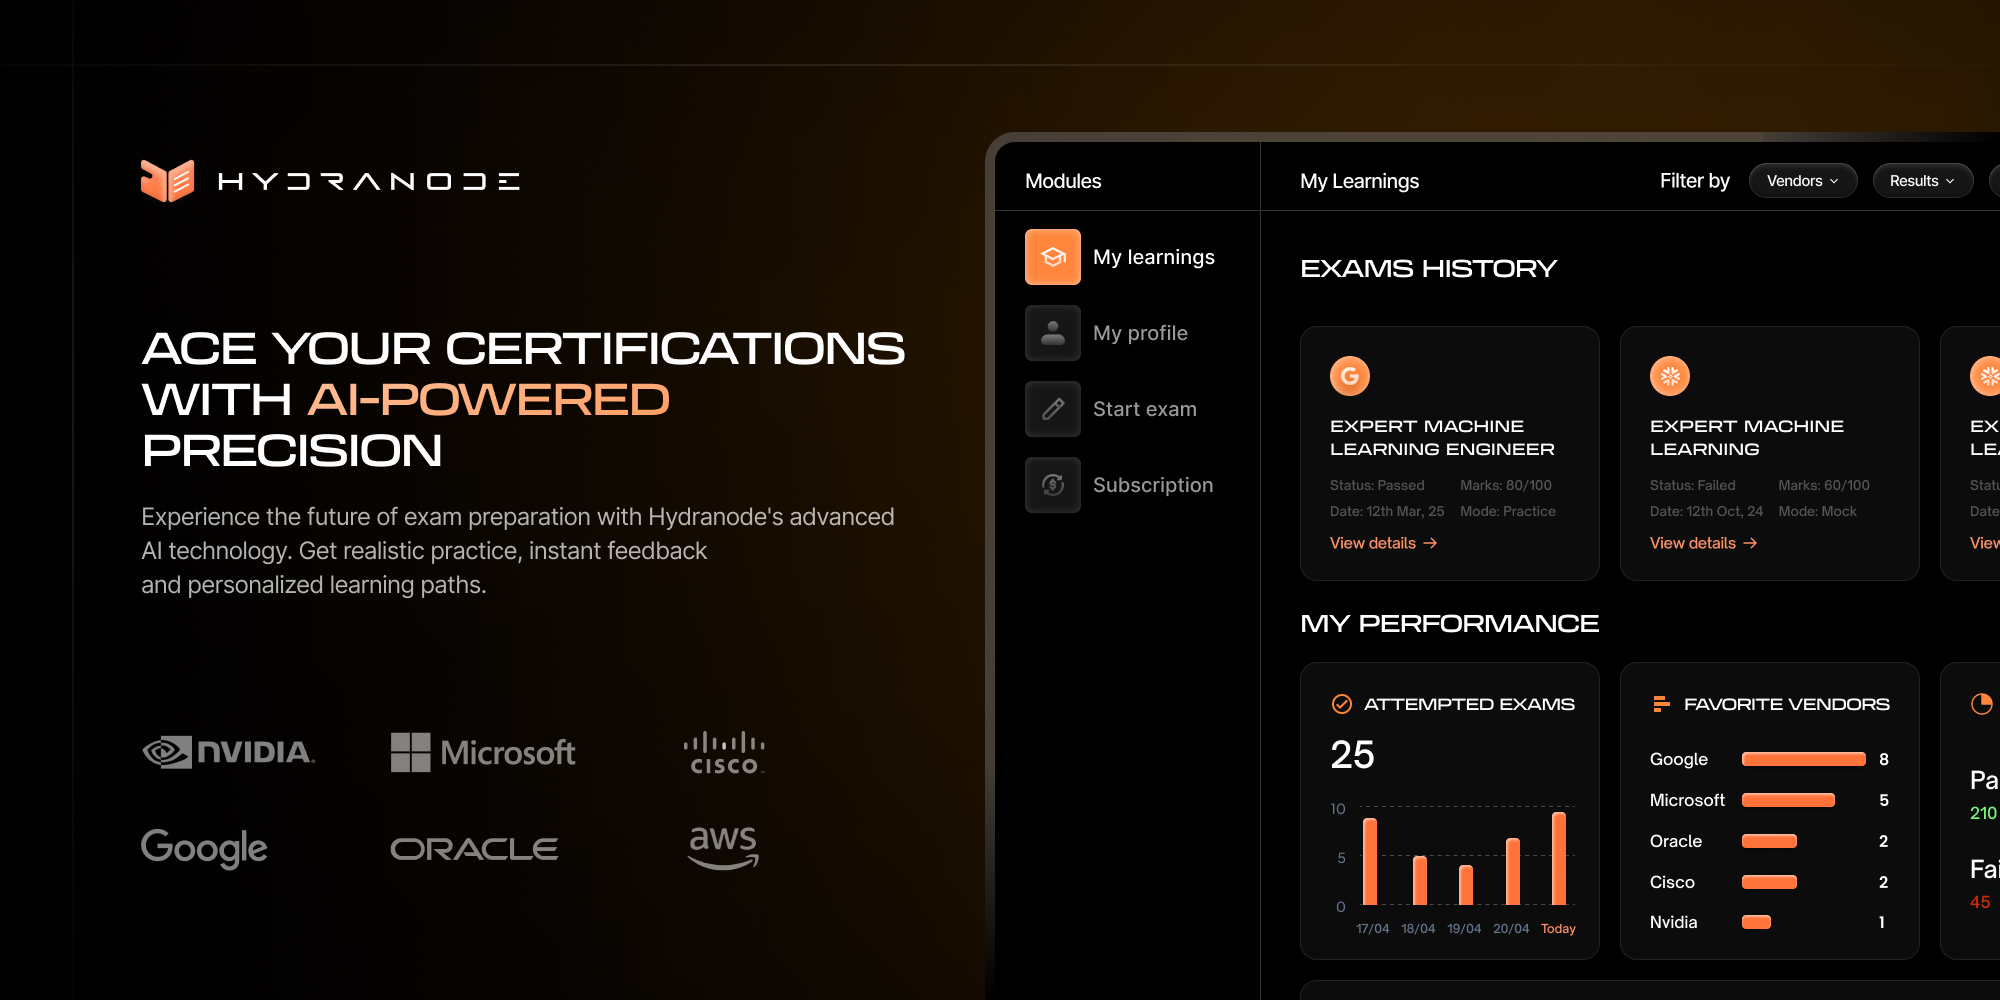Open the Subscription dollar icon
This screenshot has width=2000, height=1000.
point(1052,485)
